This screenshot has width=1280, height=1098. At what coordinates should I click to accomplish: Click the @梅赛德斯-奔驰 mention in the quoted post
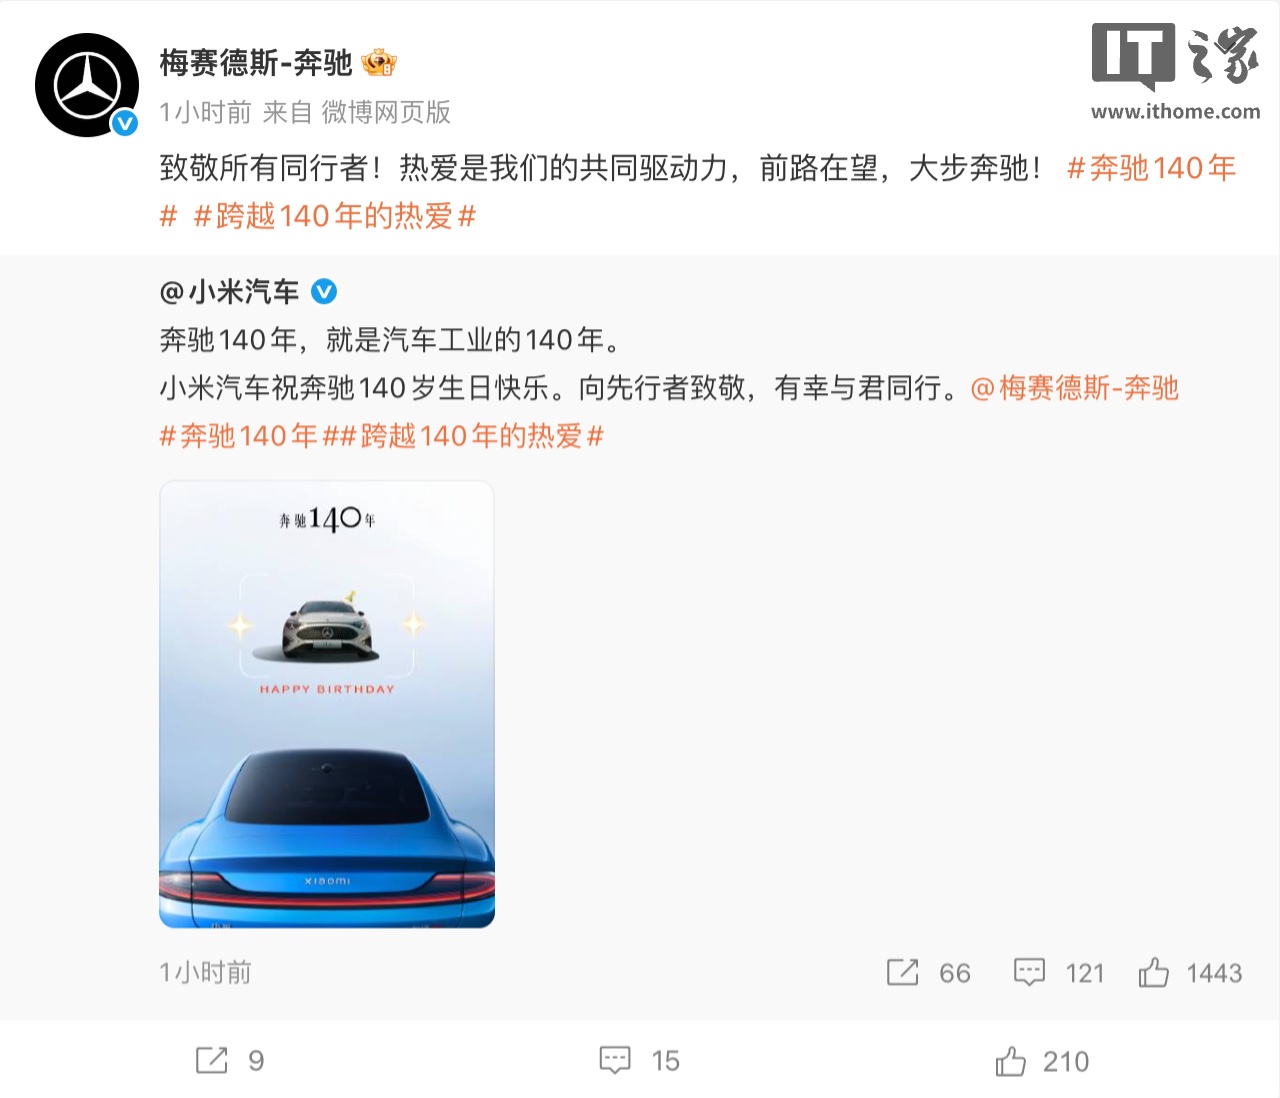tap(1074, 388)
